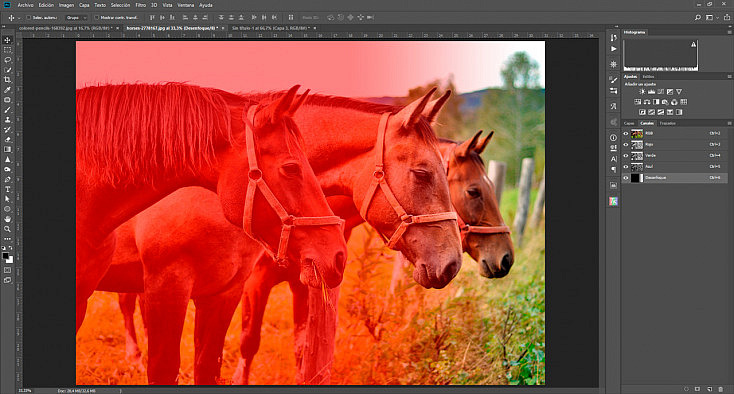The image size is (734, 394).
Task: Select the Pen tool
Action: click(x=7, y=179)
